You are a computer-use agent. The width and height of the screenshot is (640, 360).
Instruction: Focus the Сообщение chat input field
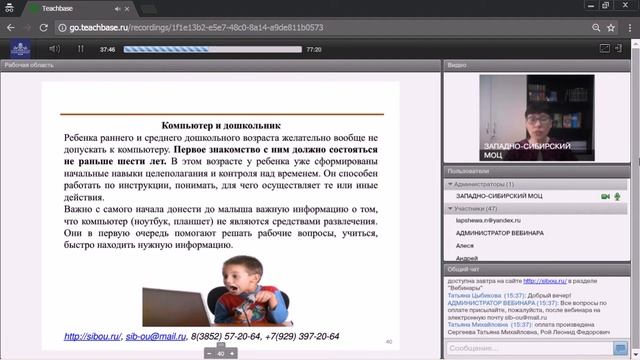click(529, 348)
